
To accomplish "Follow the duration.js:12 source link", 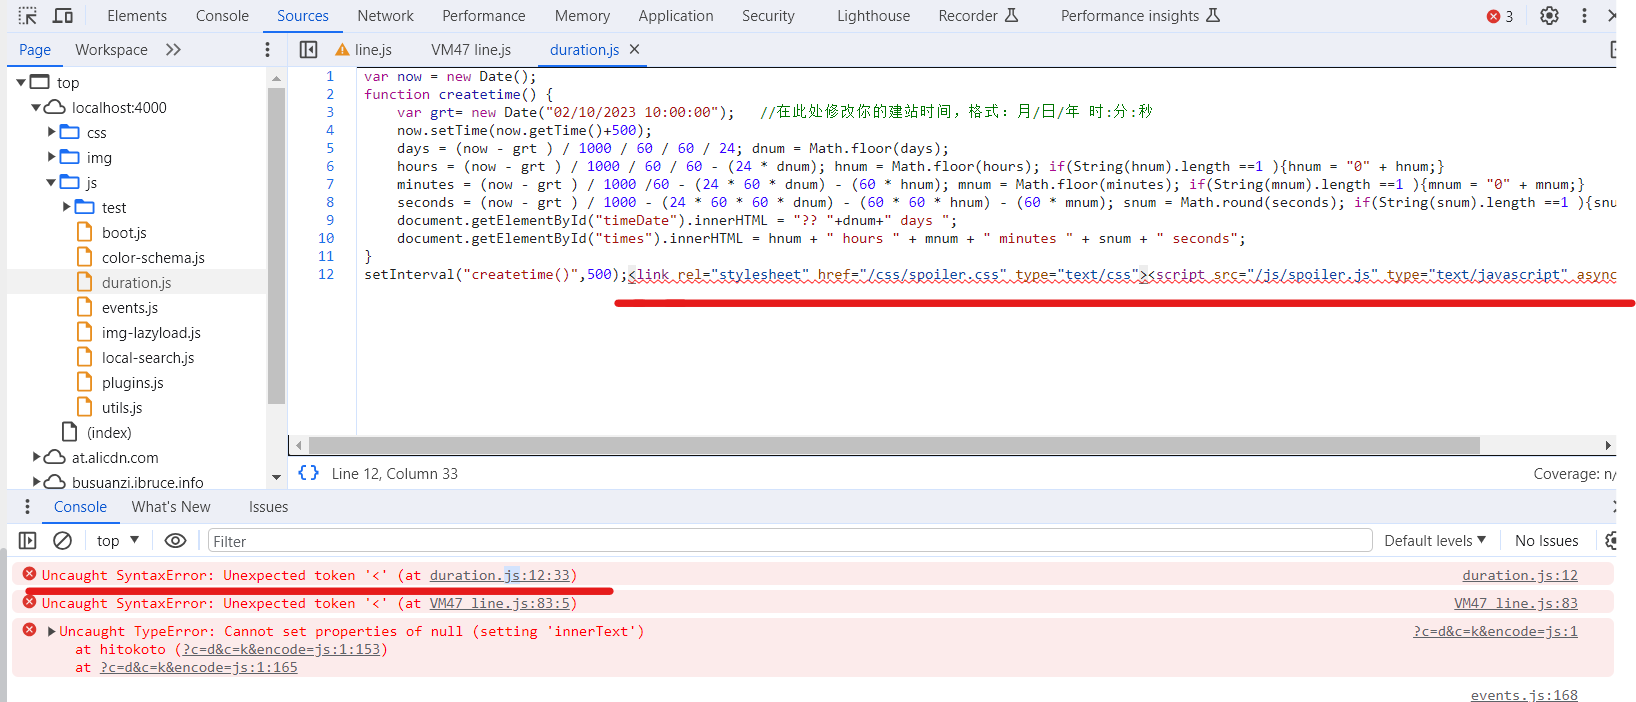I will click(1519, 575).
